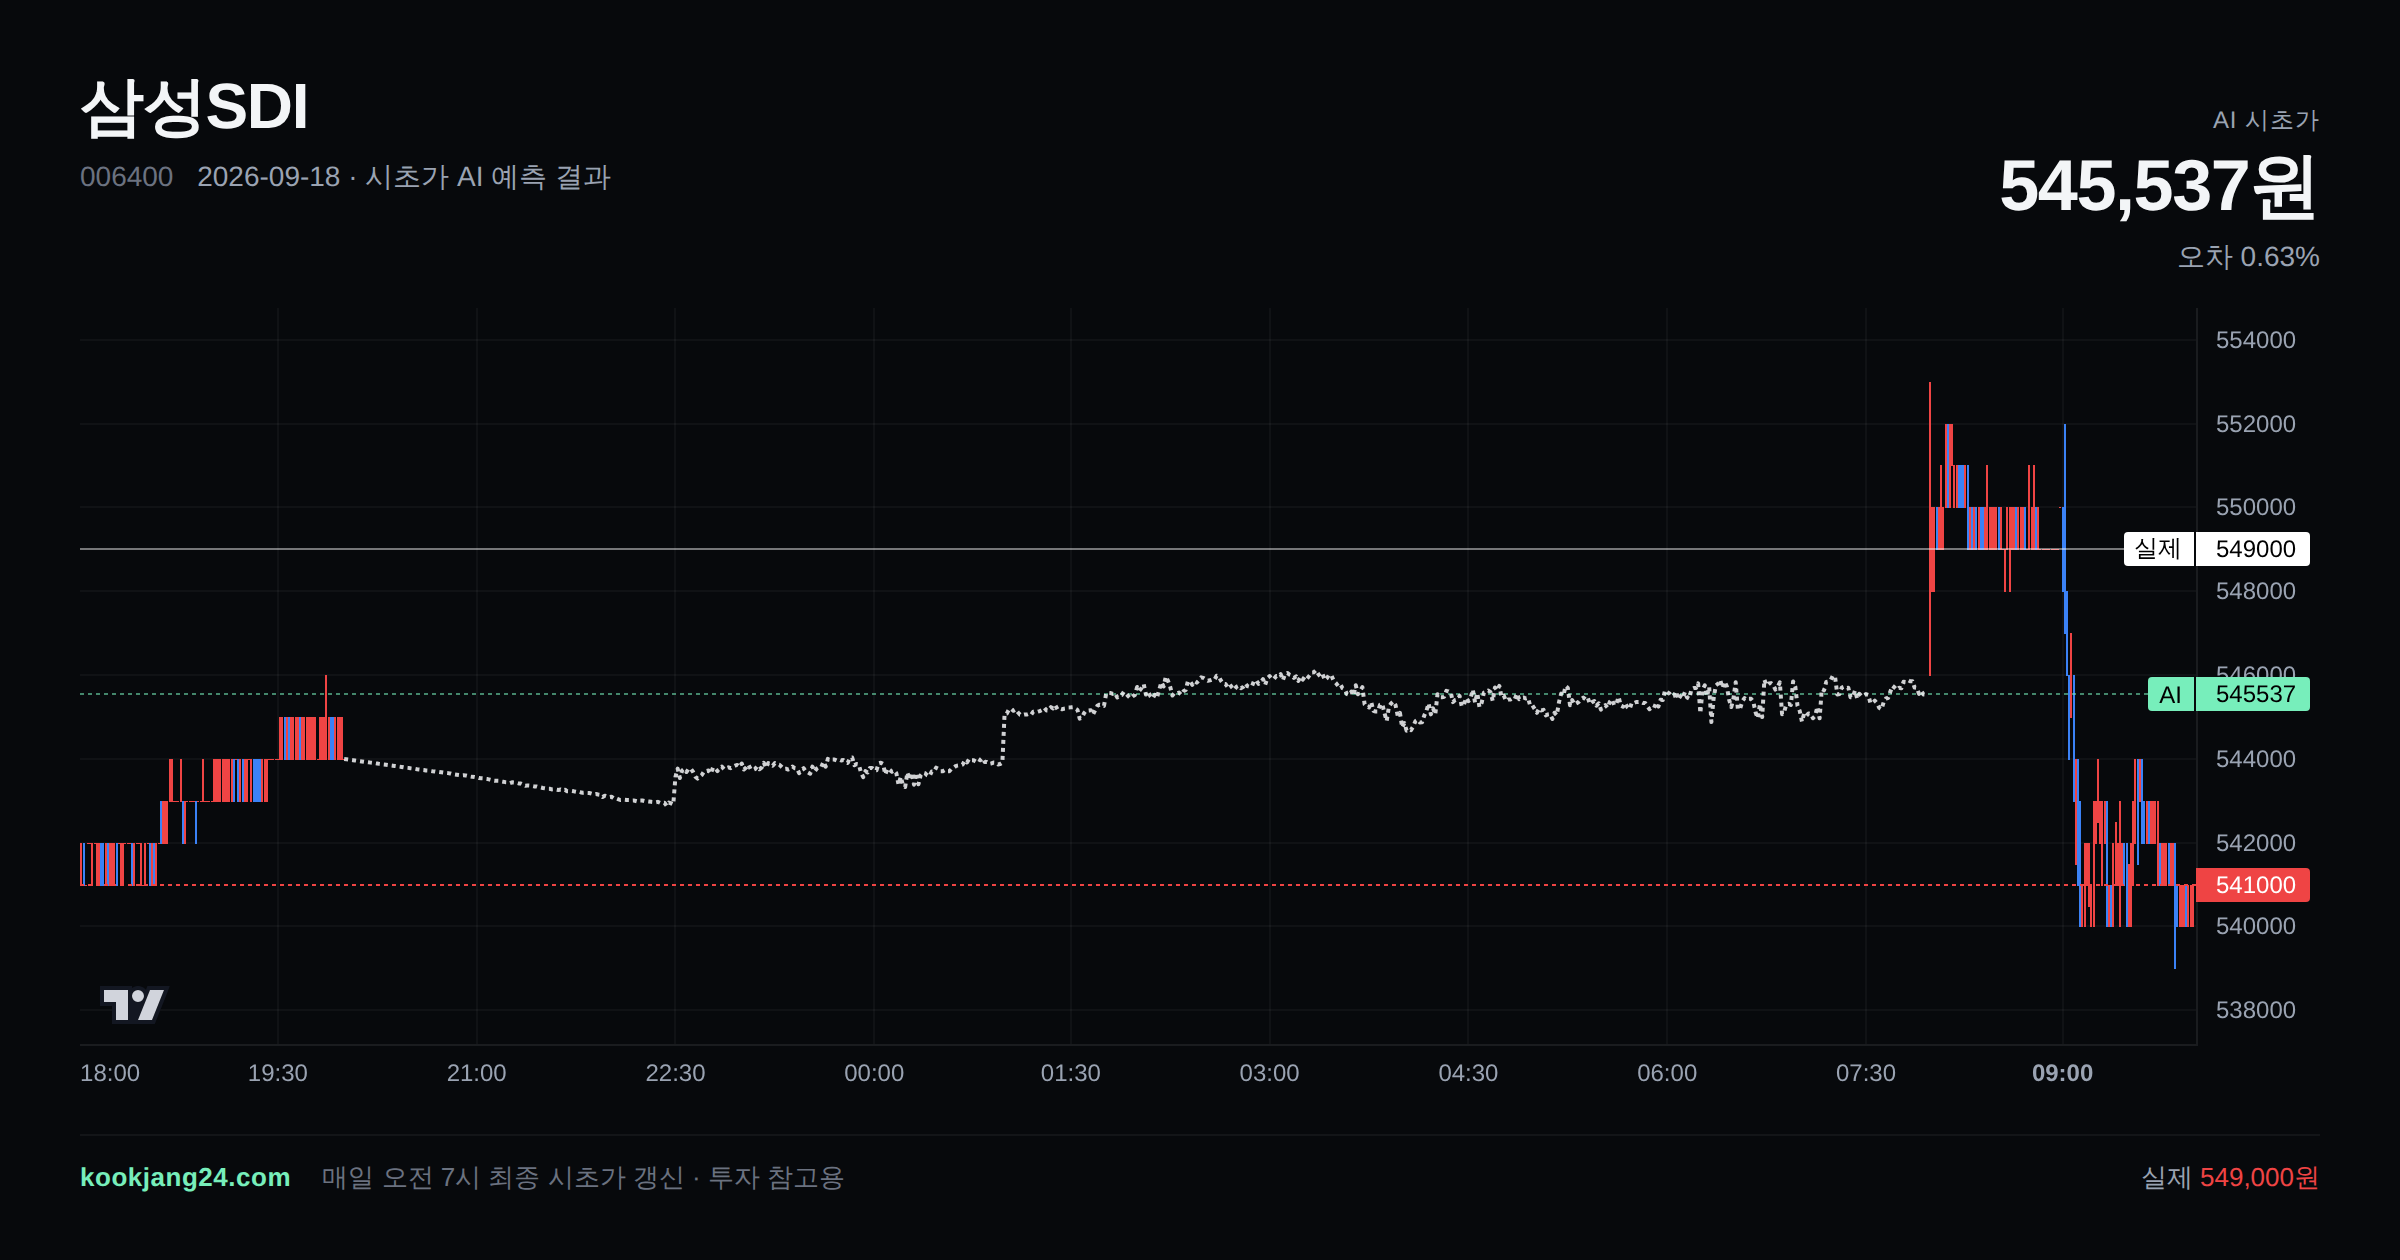The height and width of the screenshot is (1260, 2400).
Task: Click the white 549000 price tag
Action: (2253, 549)
